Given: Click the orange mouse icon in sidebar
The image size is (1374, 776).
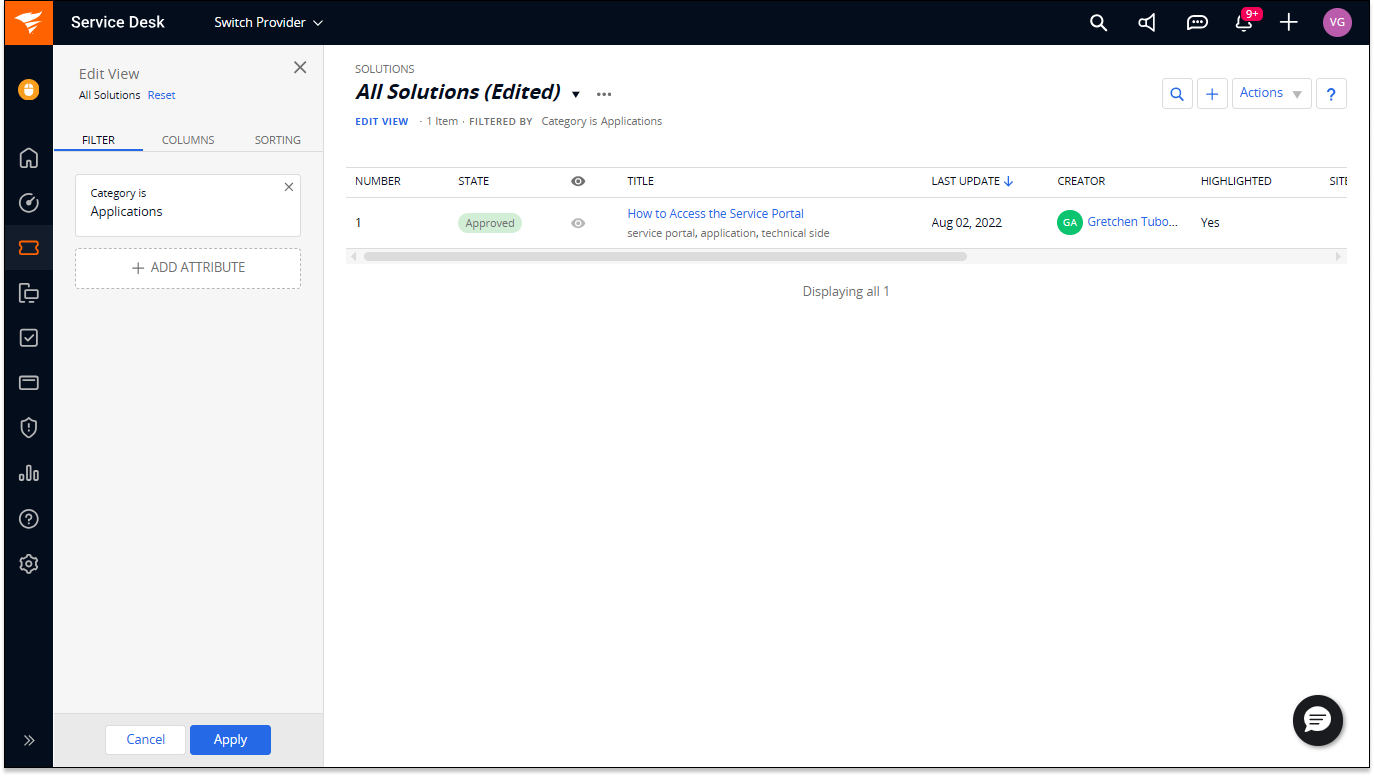Looking at the screenshot, I should tap(29, 90).
